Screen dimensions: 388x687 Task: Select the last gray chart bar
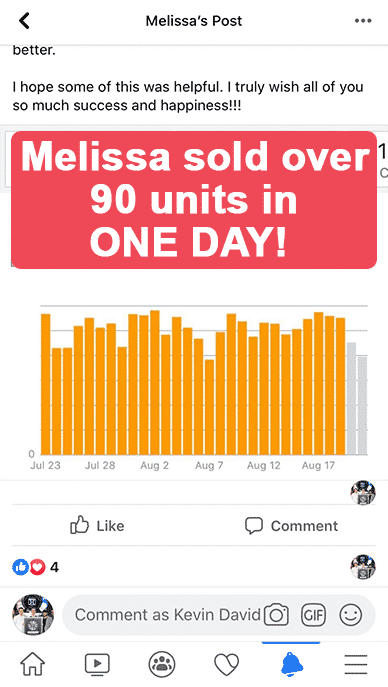tap(362, 405)
